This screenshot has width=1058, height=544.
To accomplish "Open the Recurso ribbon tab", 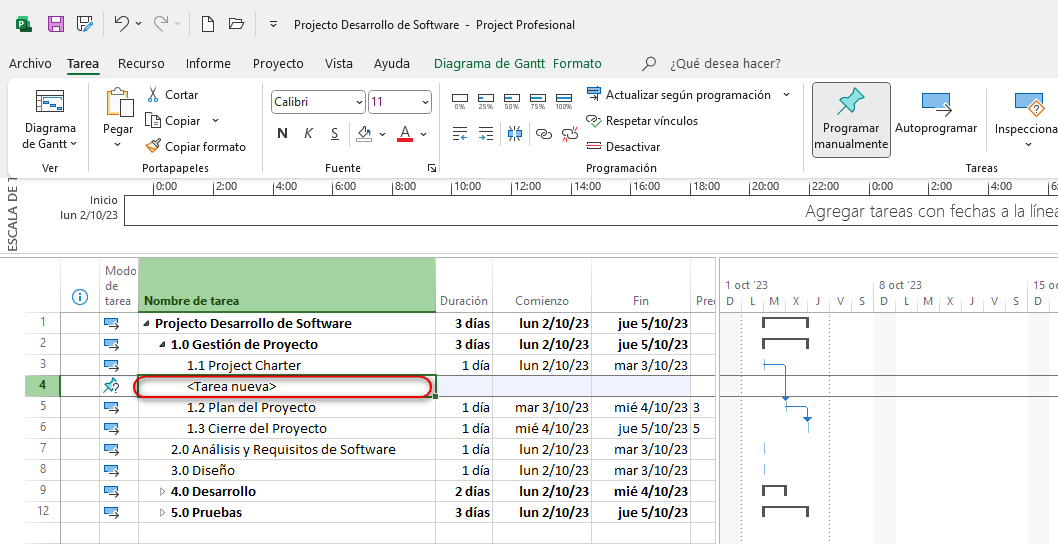I will 141,64.
